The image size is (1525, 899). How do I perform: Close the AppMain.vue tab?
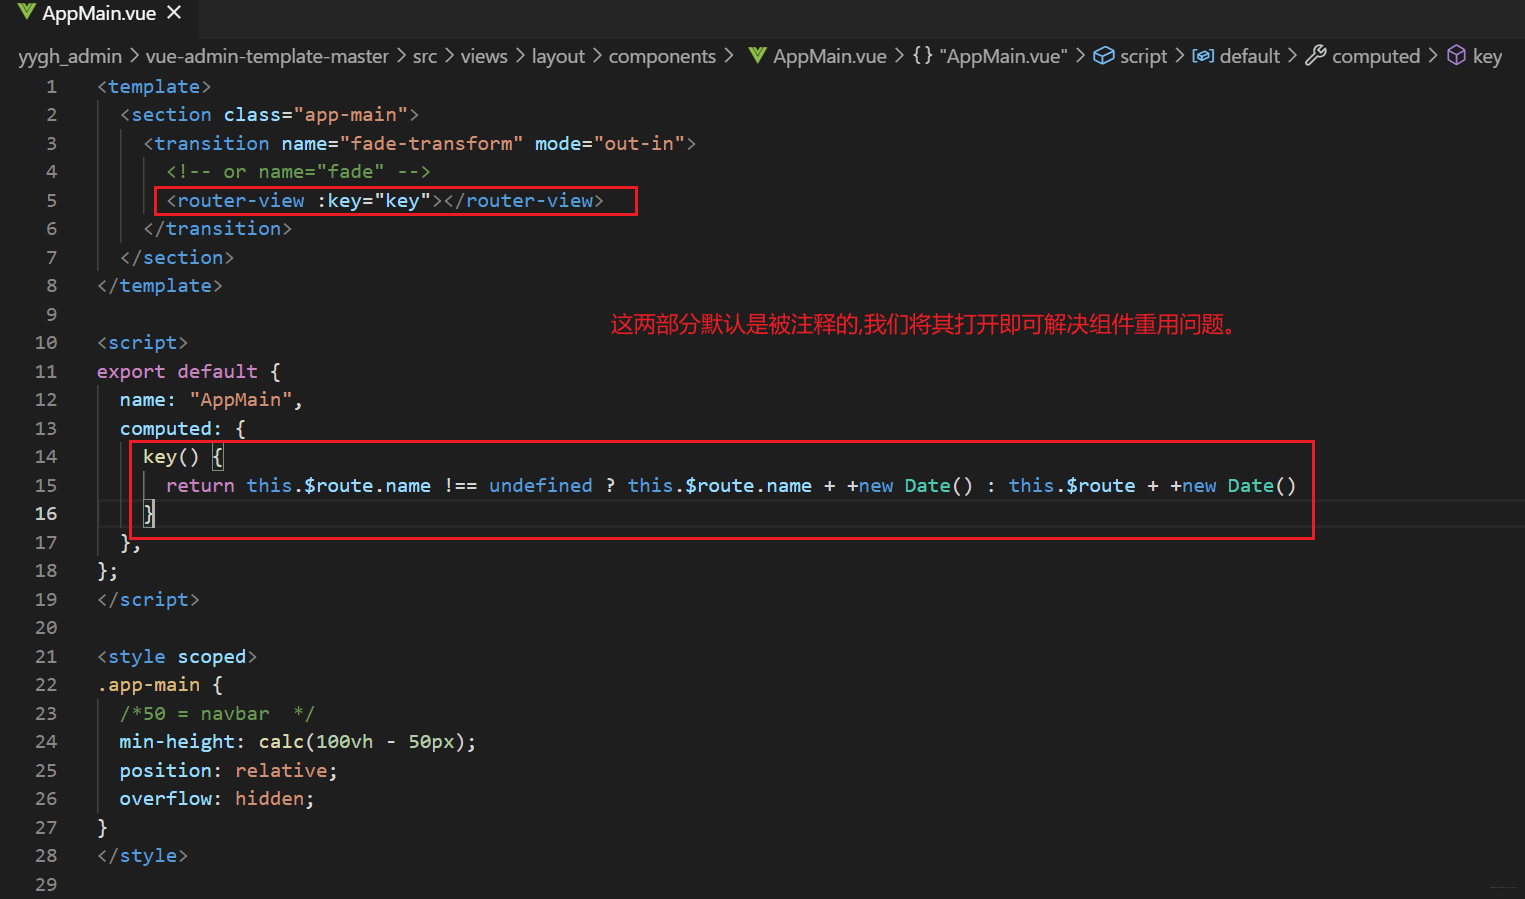174,13
